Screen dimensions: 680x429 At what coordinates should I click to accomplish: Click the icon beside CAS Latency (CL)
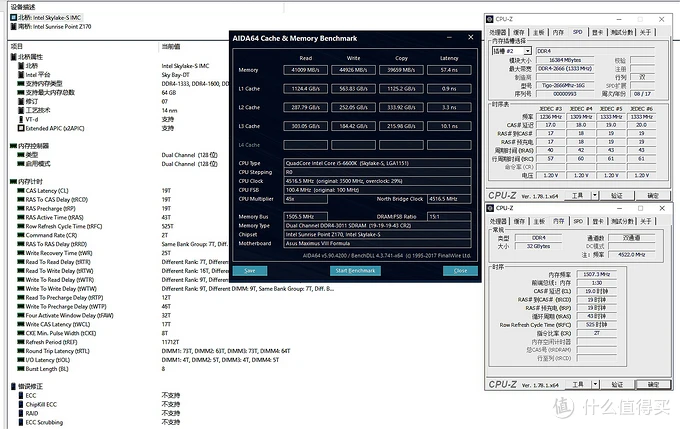(x=21, y=190)
